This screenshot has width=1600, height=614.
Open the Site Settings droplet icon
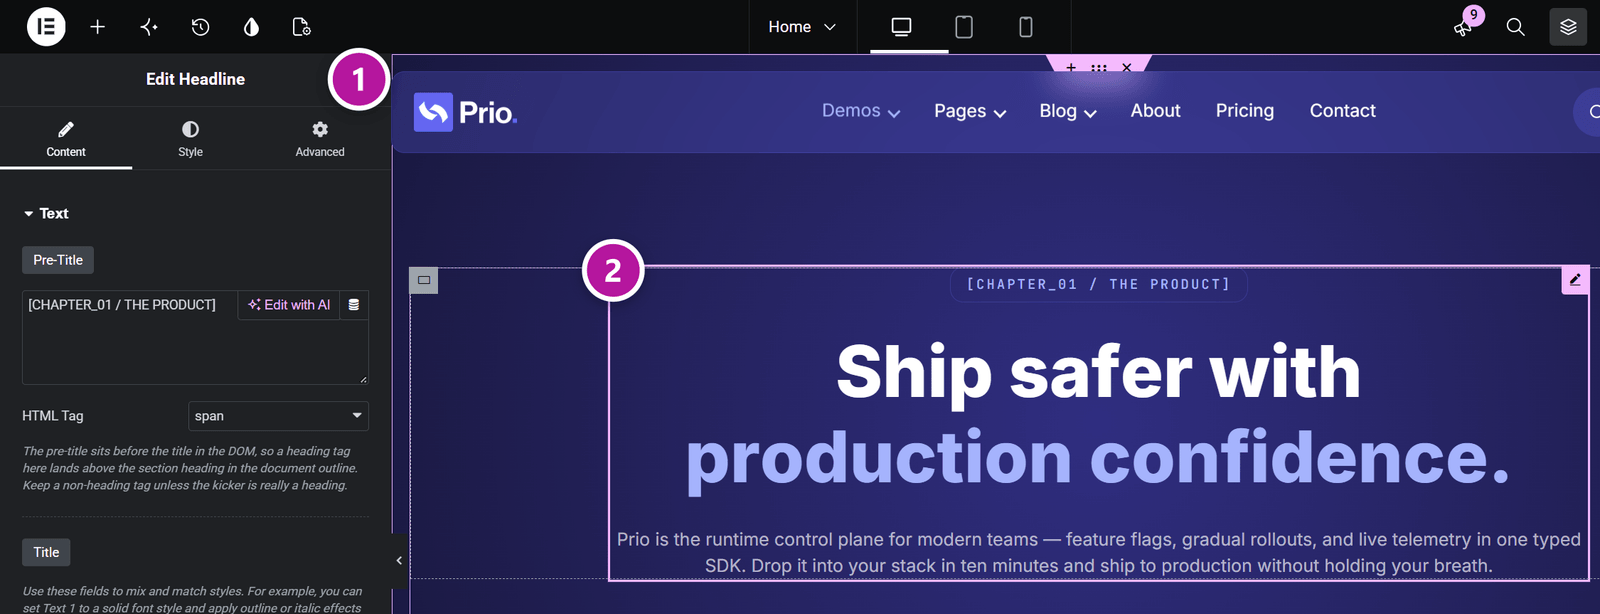[x=251, y=27]
